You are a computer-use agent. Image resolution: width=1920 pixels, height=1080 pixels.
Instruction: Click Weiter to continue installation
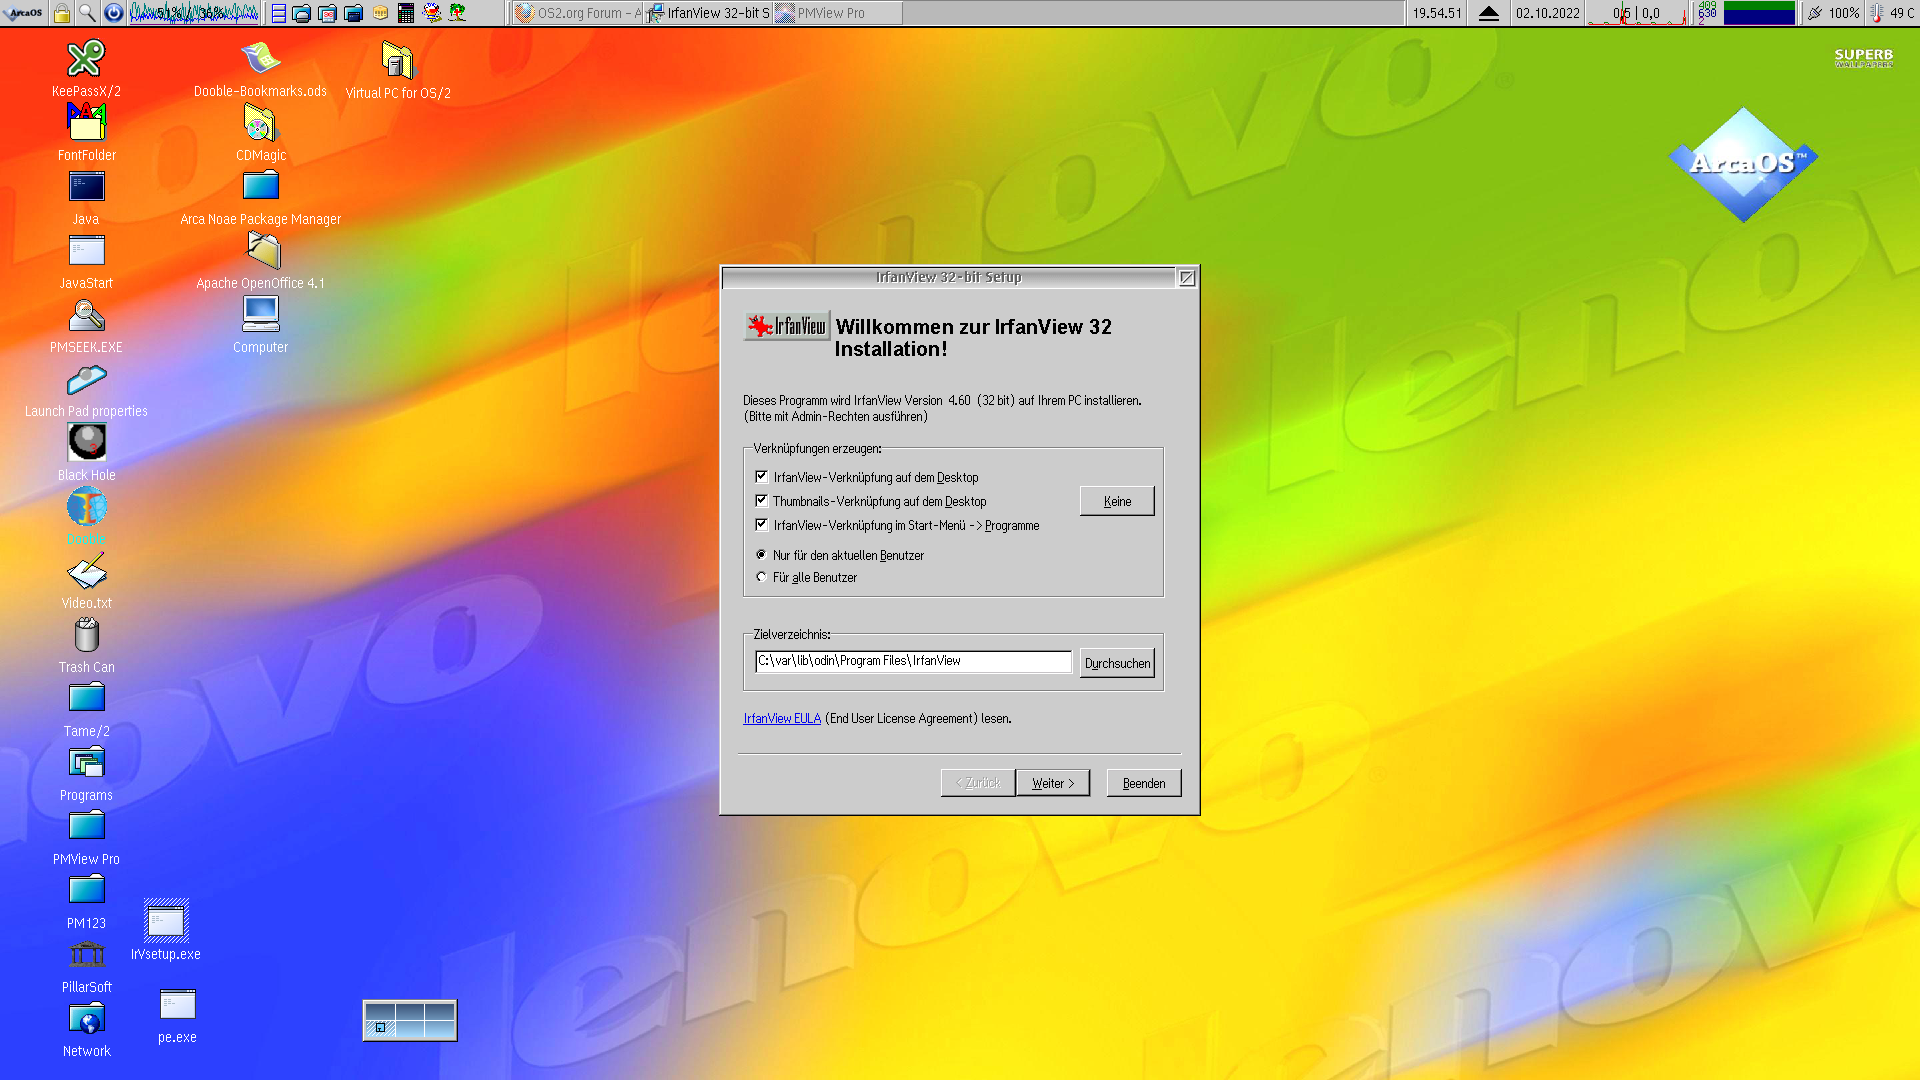pyautogui.click(x=1053, y=783)
